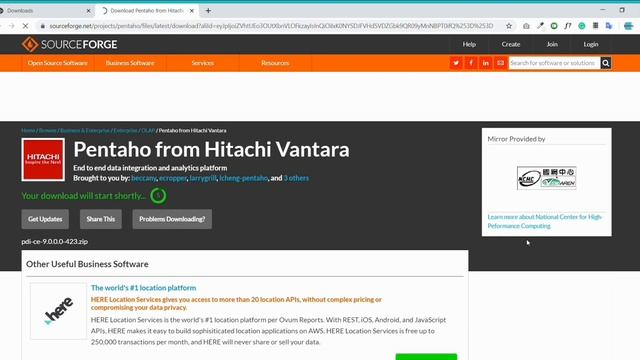Open ecropper contributor profile
The image size is (640, 360).
[173, 178]
